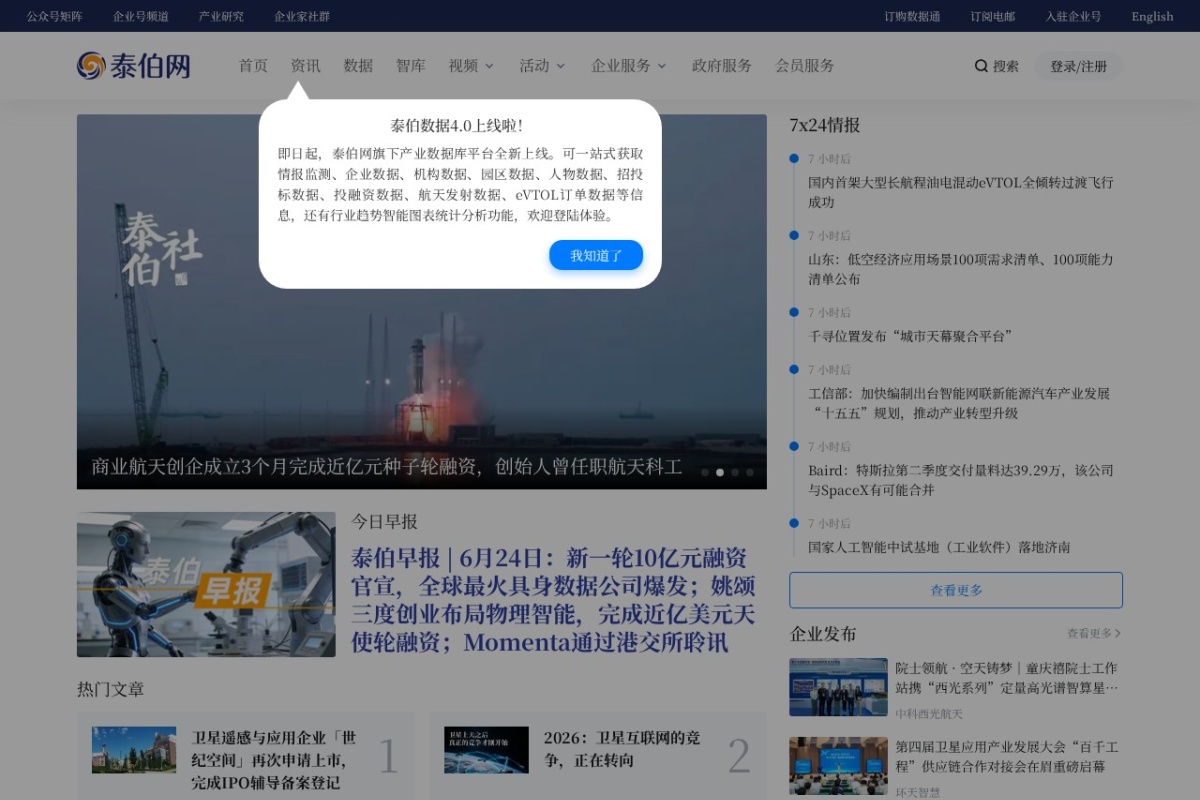Open hot article 2026：卫星互联网的竞争
The image size is (1200, 800).
tap(622, 749)
